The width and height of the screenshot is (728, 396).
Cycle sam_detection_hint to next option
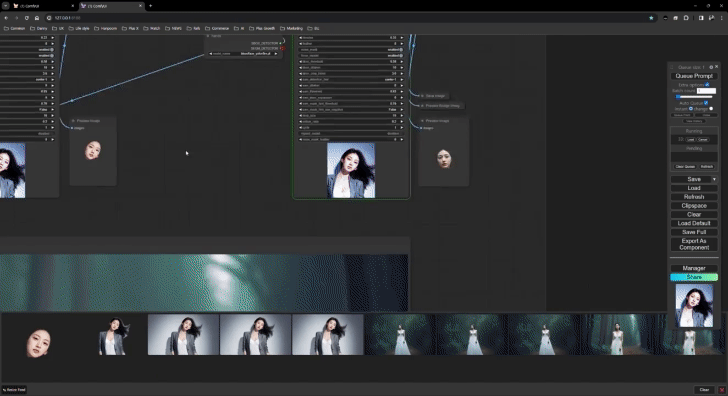402,79
